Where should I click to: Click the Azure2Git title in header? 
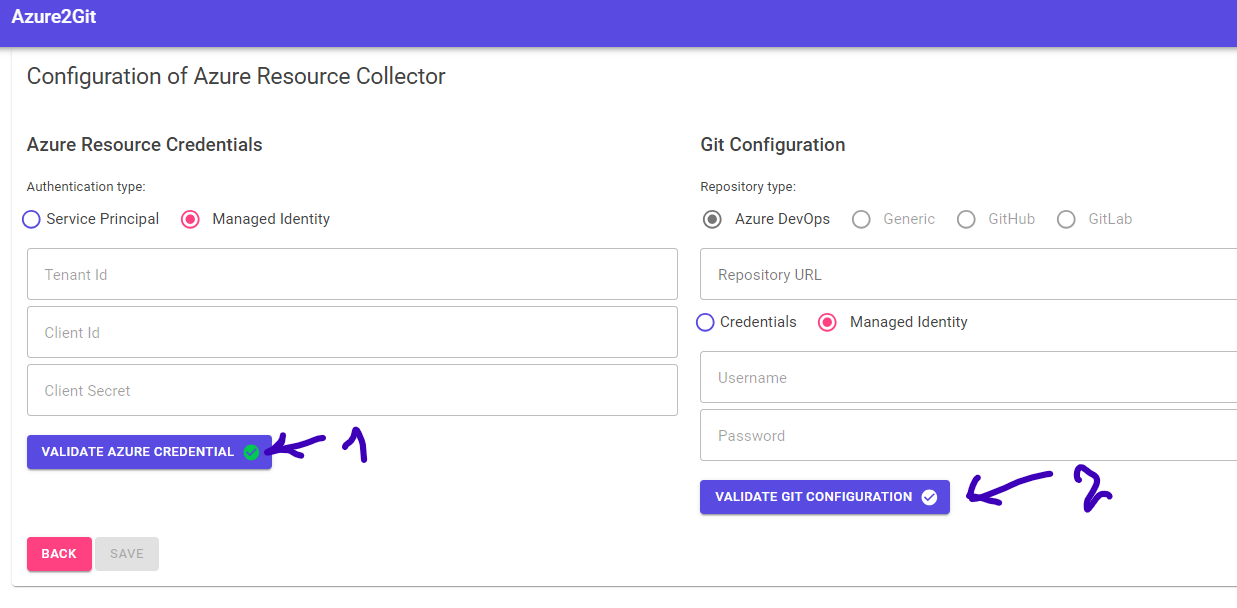[x=54, y=17]
